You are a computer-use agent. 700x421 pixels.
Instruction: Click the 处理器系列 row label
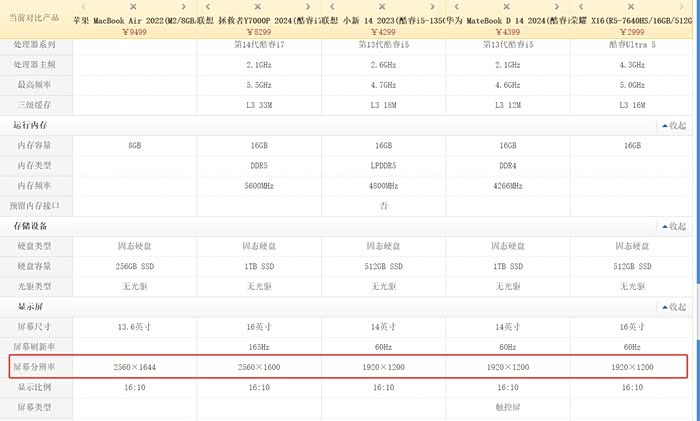[x=34, y=45]
